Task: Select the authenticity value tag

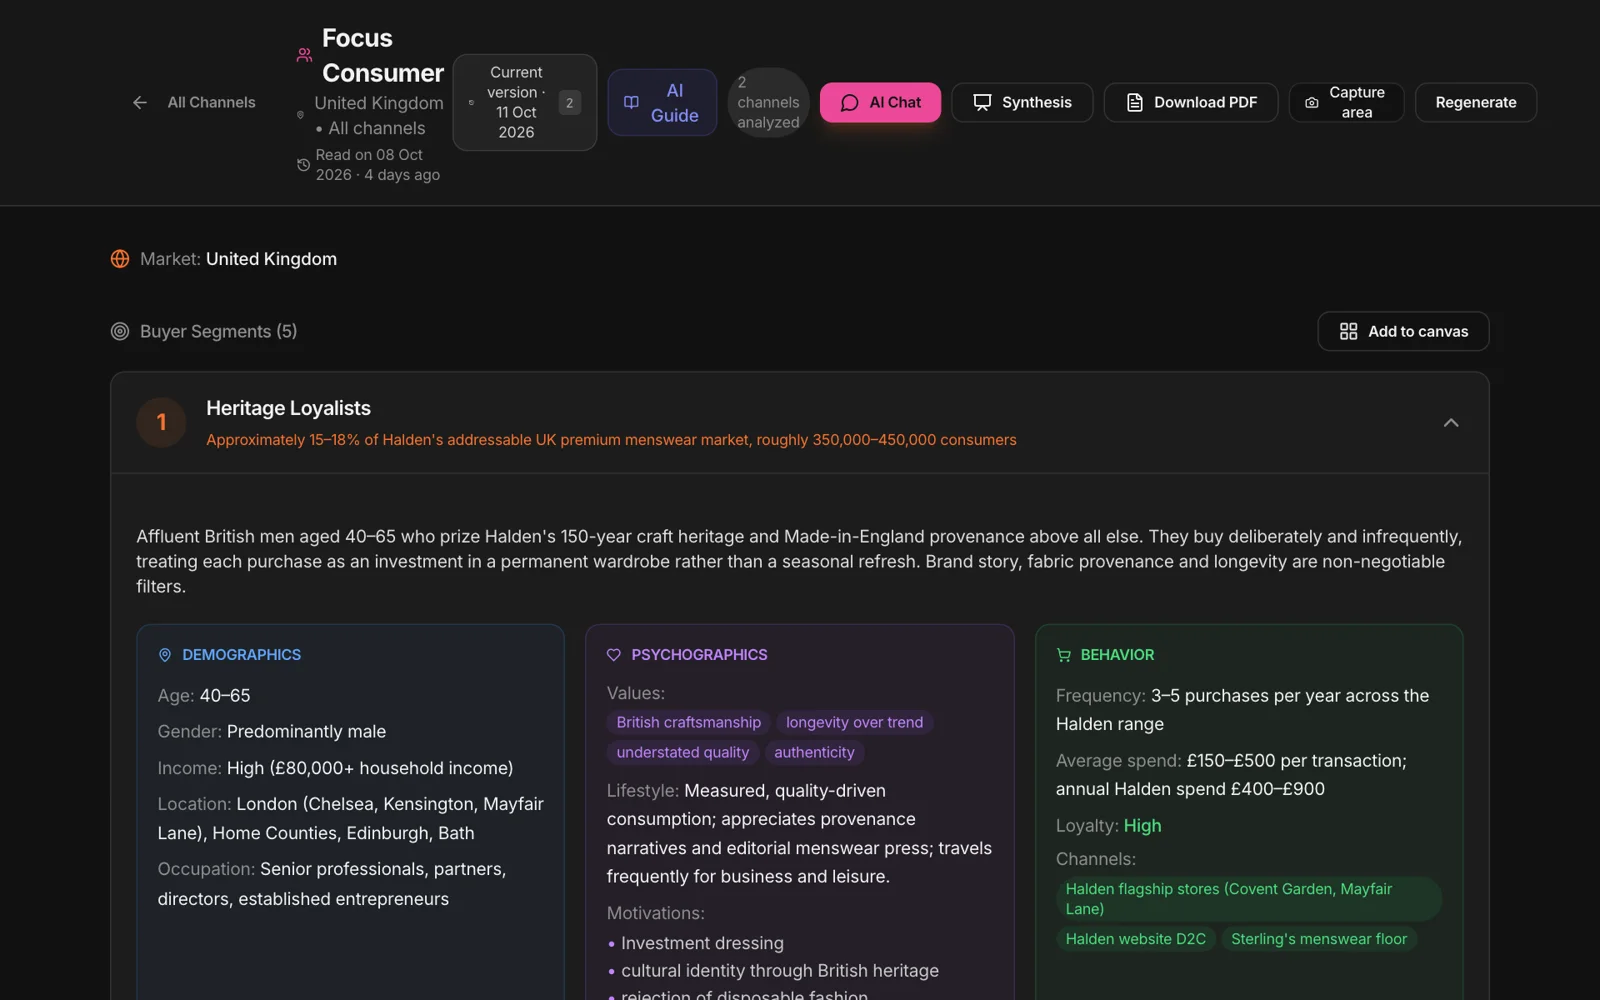Action: tap(814, 752)
